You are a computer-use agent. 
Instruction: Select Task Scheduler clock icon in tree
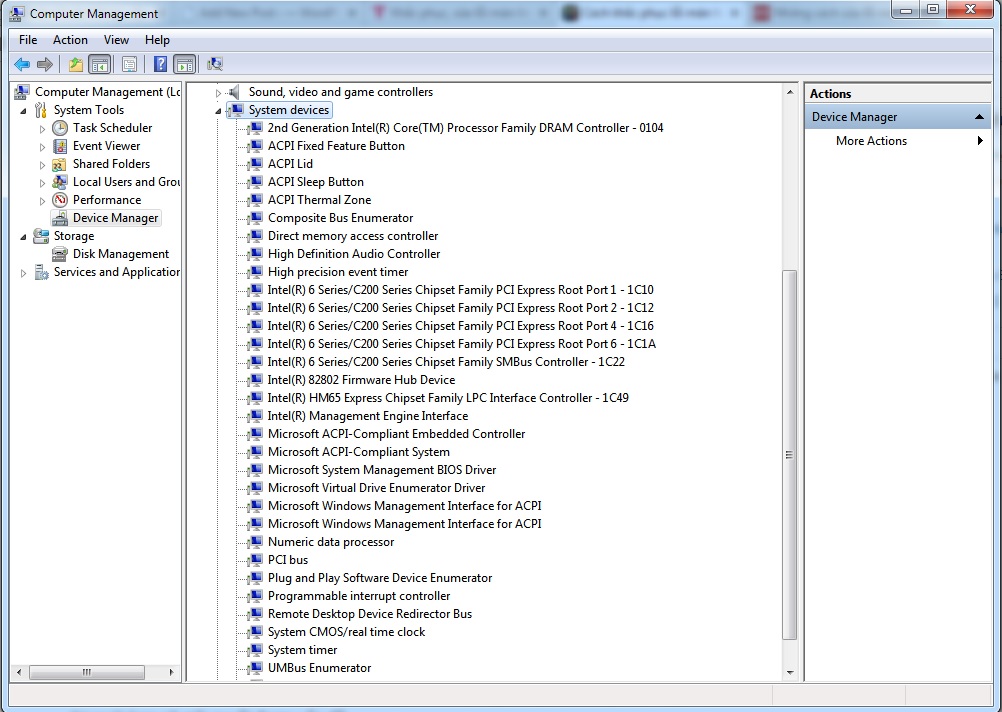coord(60,128)
